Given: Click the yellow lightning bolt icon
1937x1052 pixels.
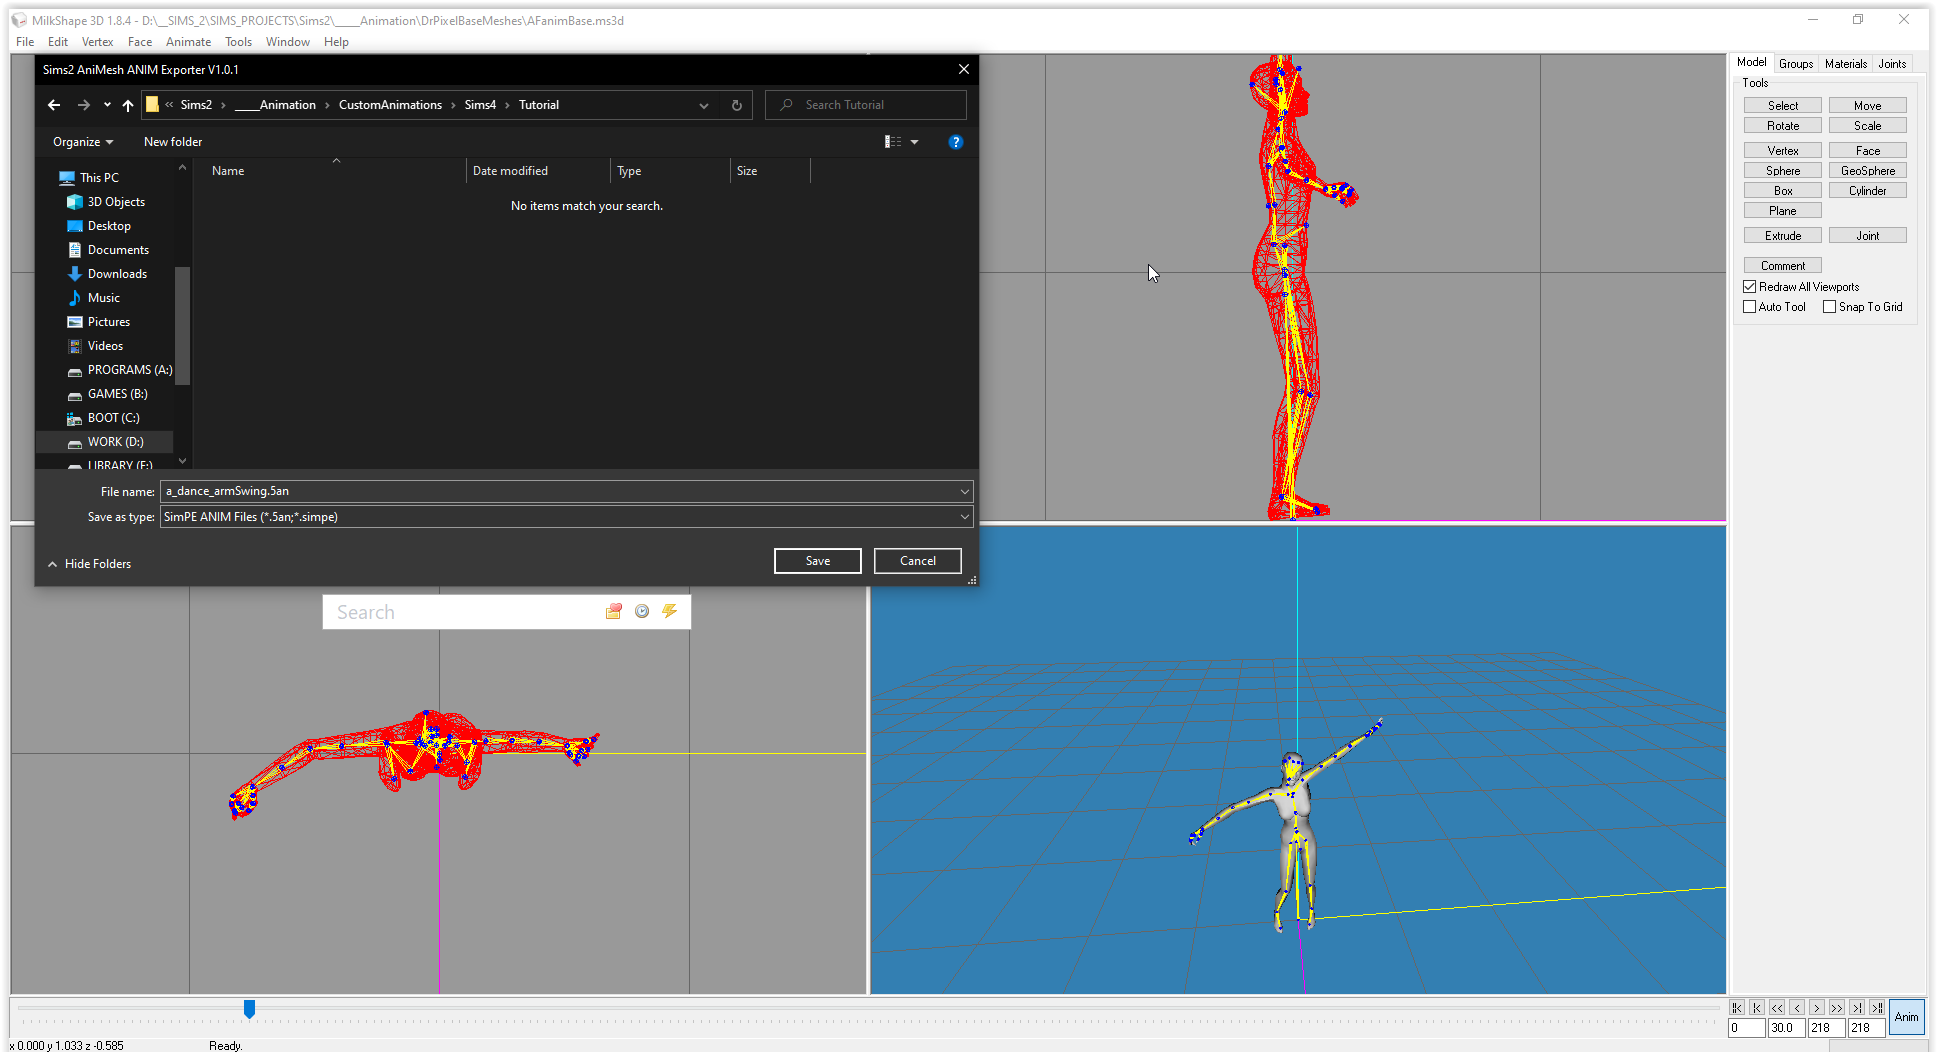Looking at the screenshot, I should click(x=669, y=611).
